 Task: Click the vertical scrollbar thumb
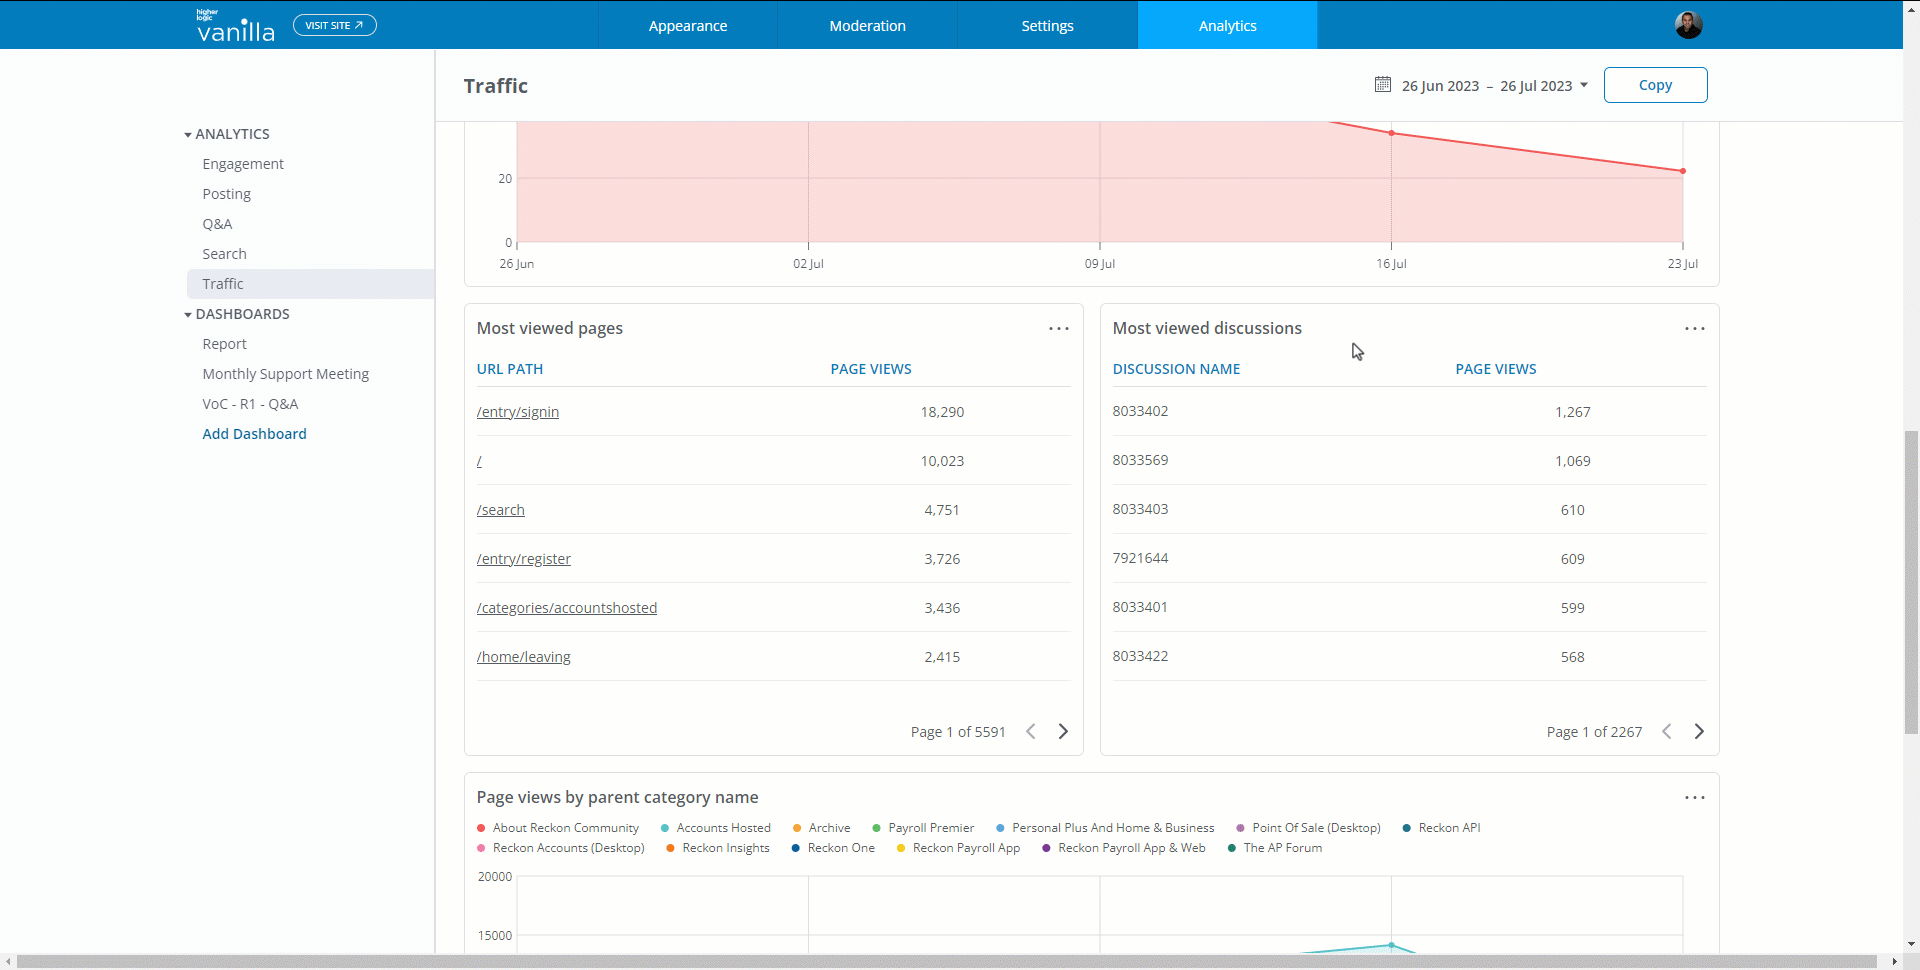1911,583
